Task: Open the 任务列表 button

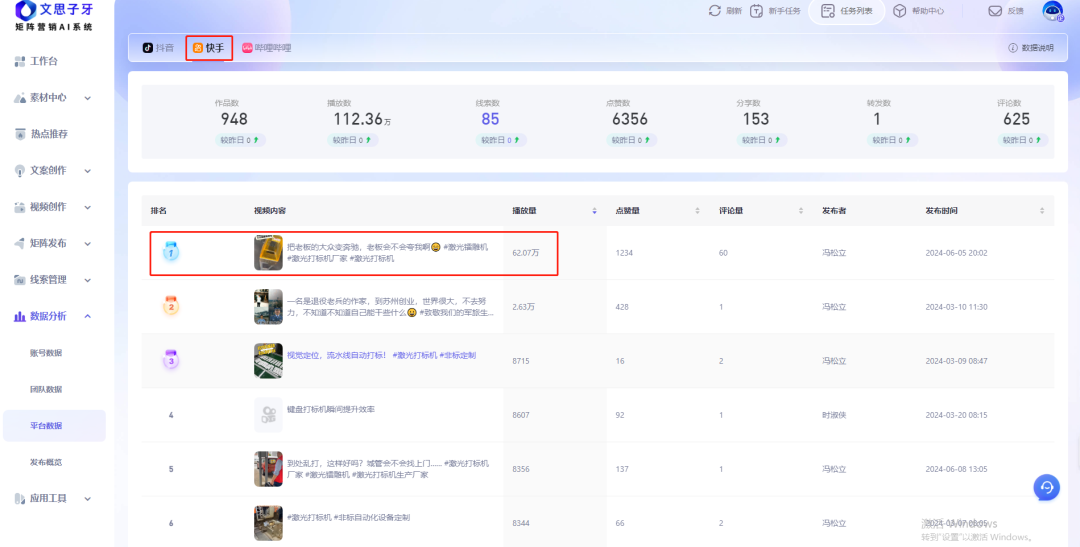Action: tap(847, 11)
